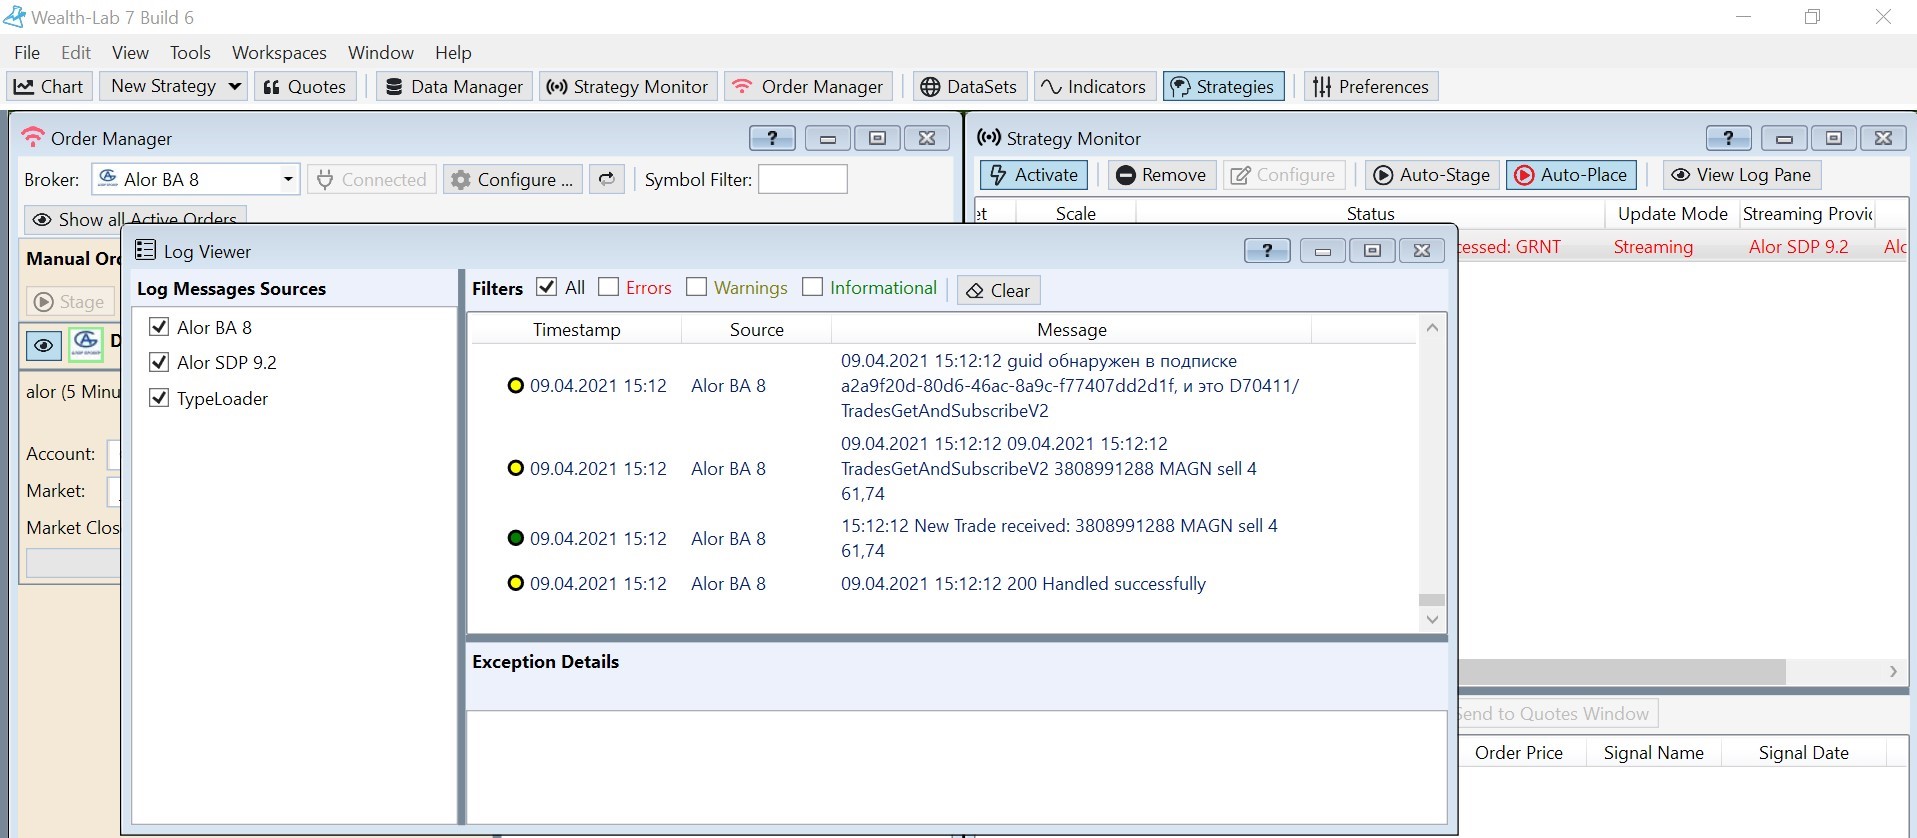Click Timestamp column header in Log Viewer
This screenshot has width=1917, height=838.
tap(576, 330)
